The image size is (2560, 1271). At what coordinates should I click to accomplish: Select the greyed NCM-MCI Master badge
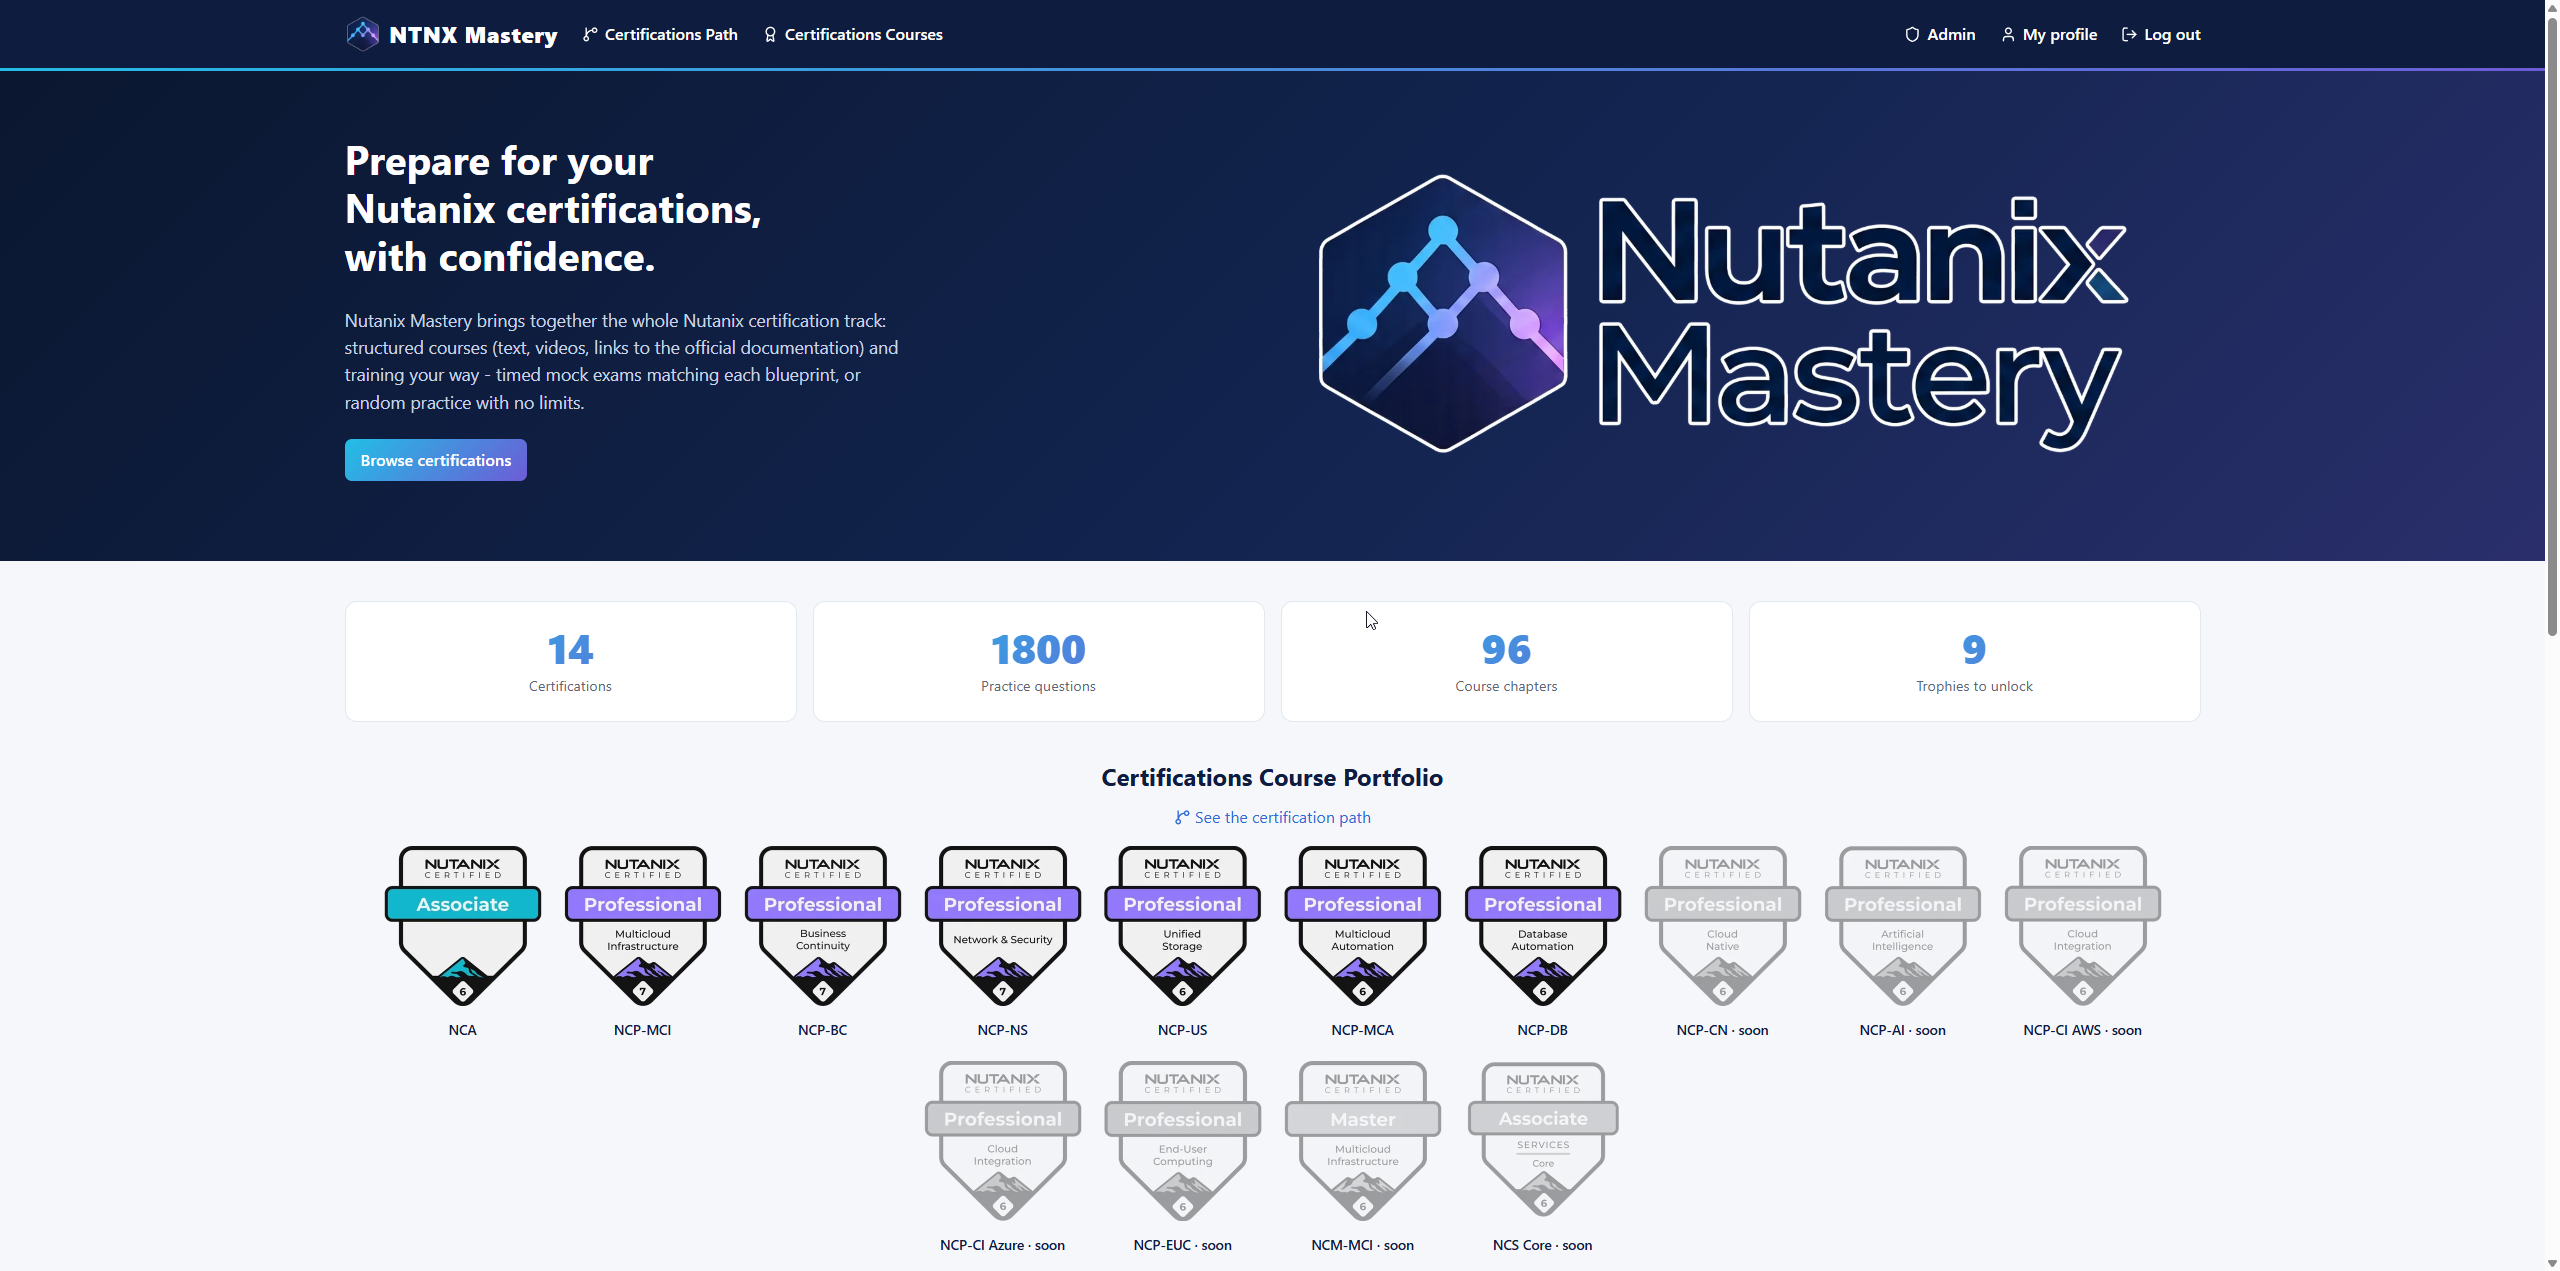(1363, 1141)
